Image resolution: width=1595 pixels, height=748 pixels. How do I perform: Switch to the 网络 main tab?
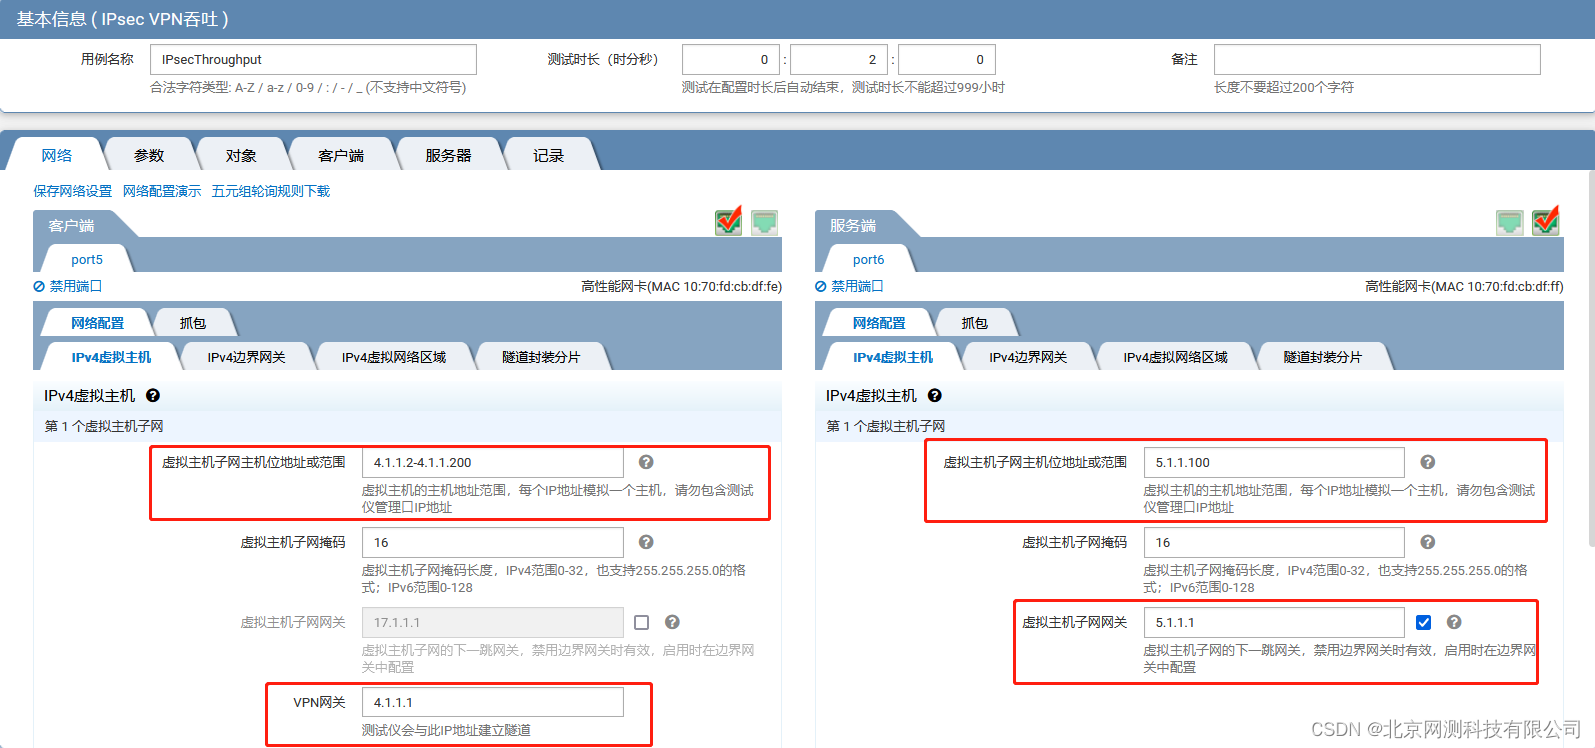[57, 155]
